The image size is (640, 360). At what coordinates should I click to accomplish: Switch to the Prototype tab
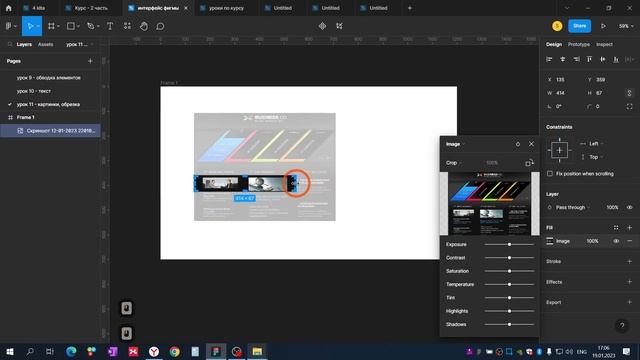coord(579,44)
